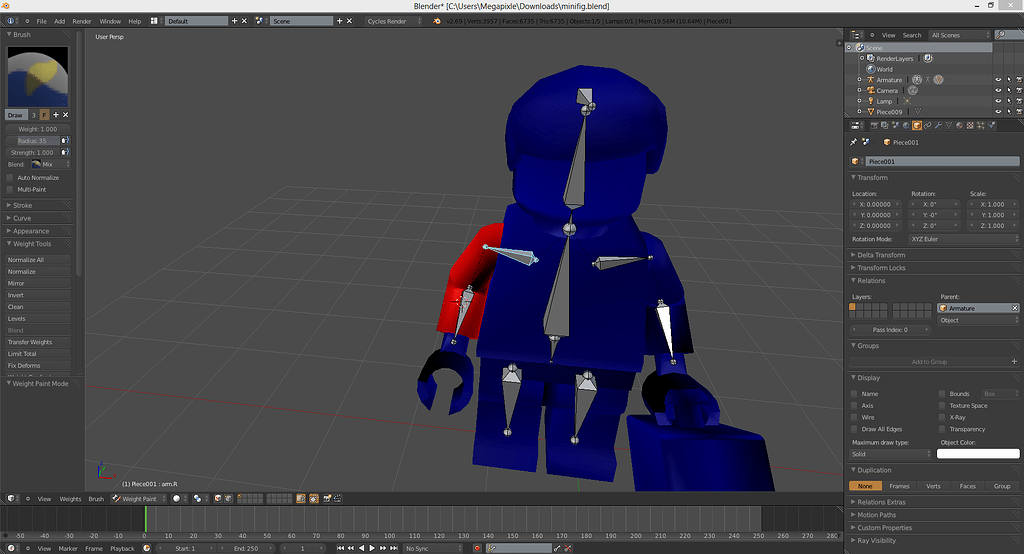
Task: Click the brush Weight slider
Action: [x=38, y=129]
